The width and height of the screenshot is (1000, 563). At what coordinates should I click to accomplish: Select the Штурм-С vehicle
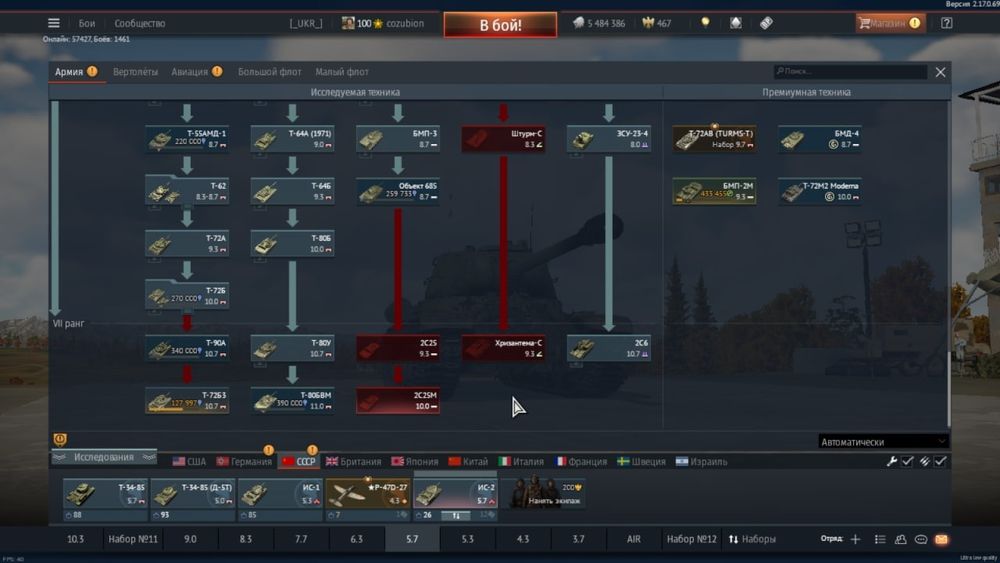(x=503, y=138)
